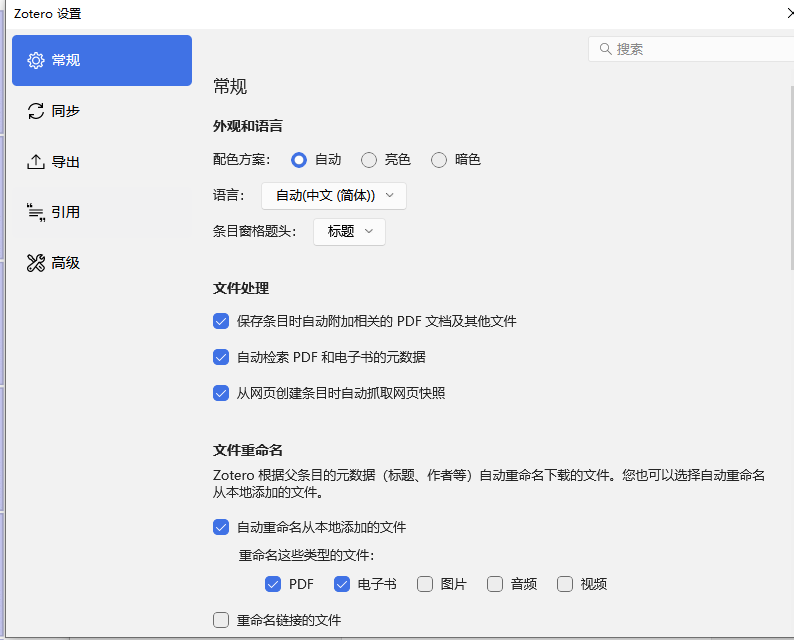Enable 重命名链接的文件 checkbox

[x=221, y=620]
